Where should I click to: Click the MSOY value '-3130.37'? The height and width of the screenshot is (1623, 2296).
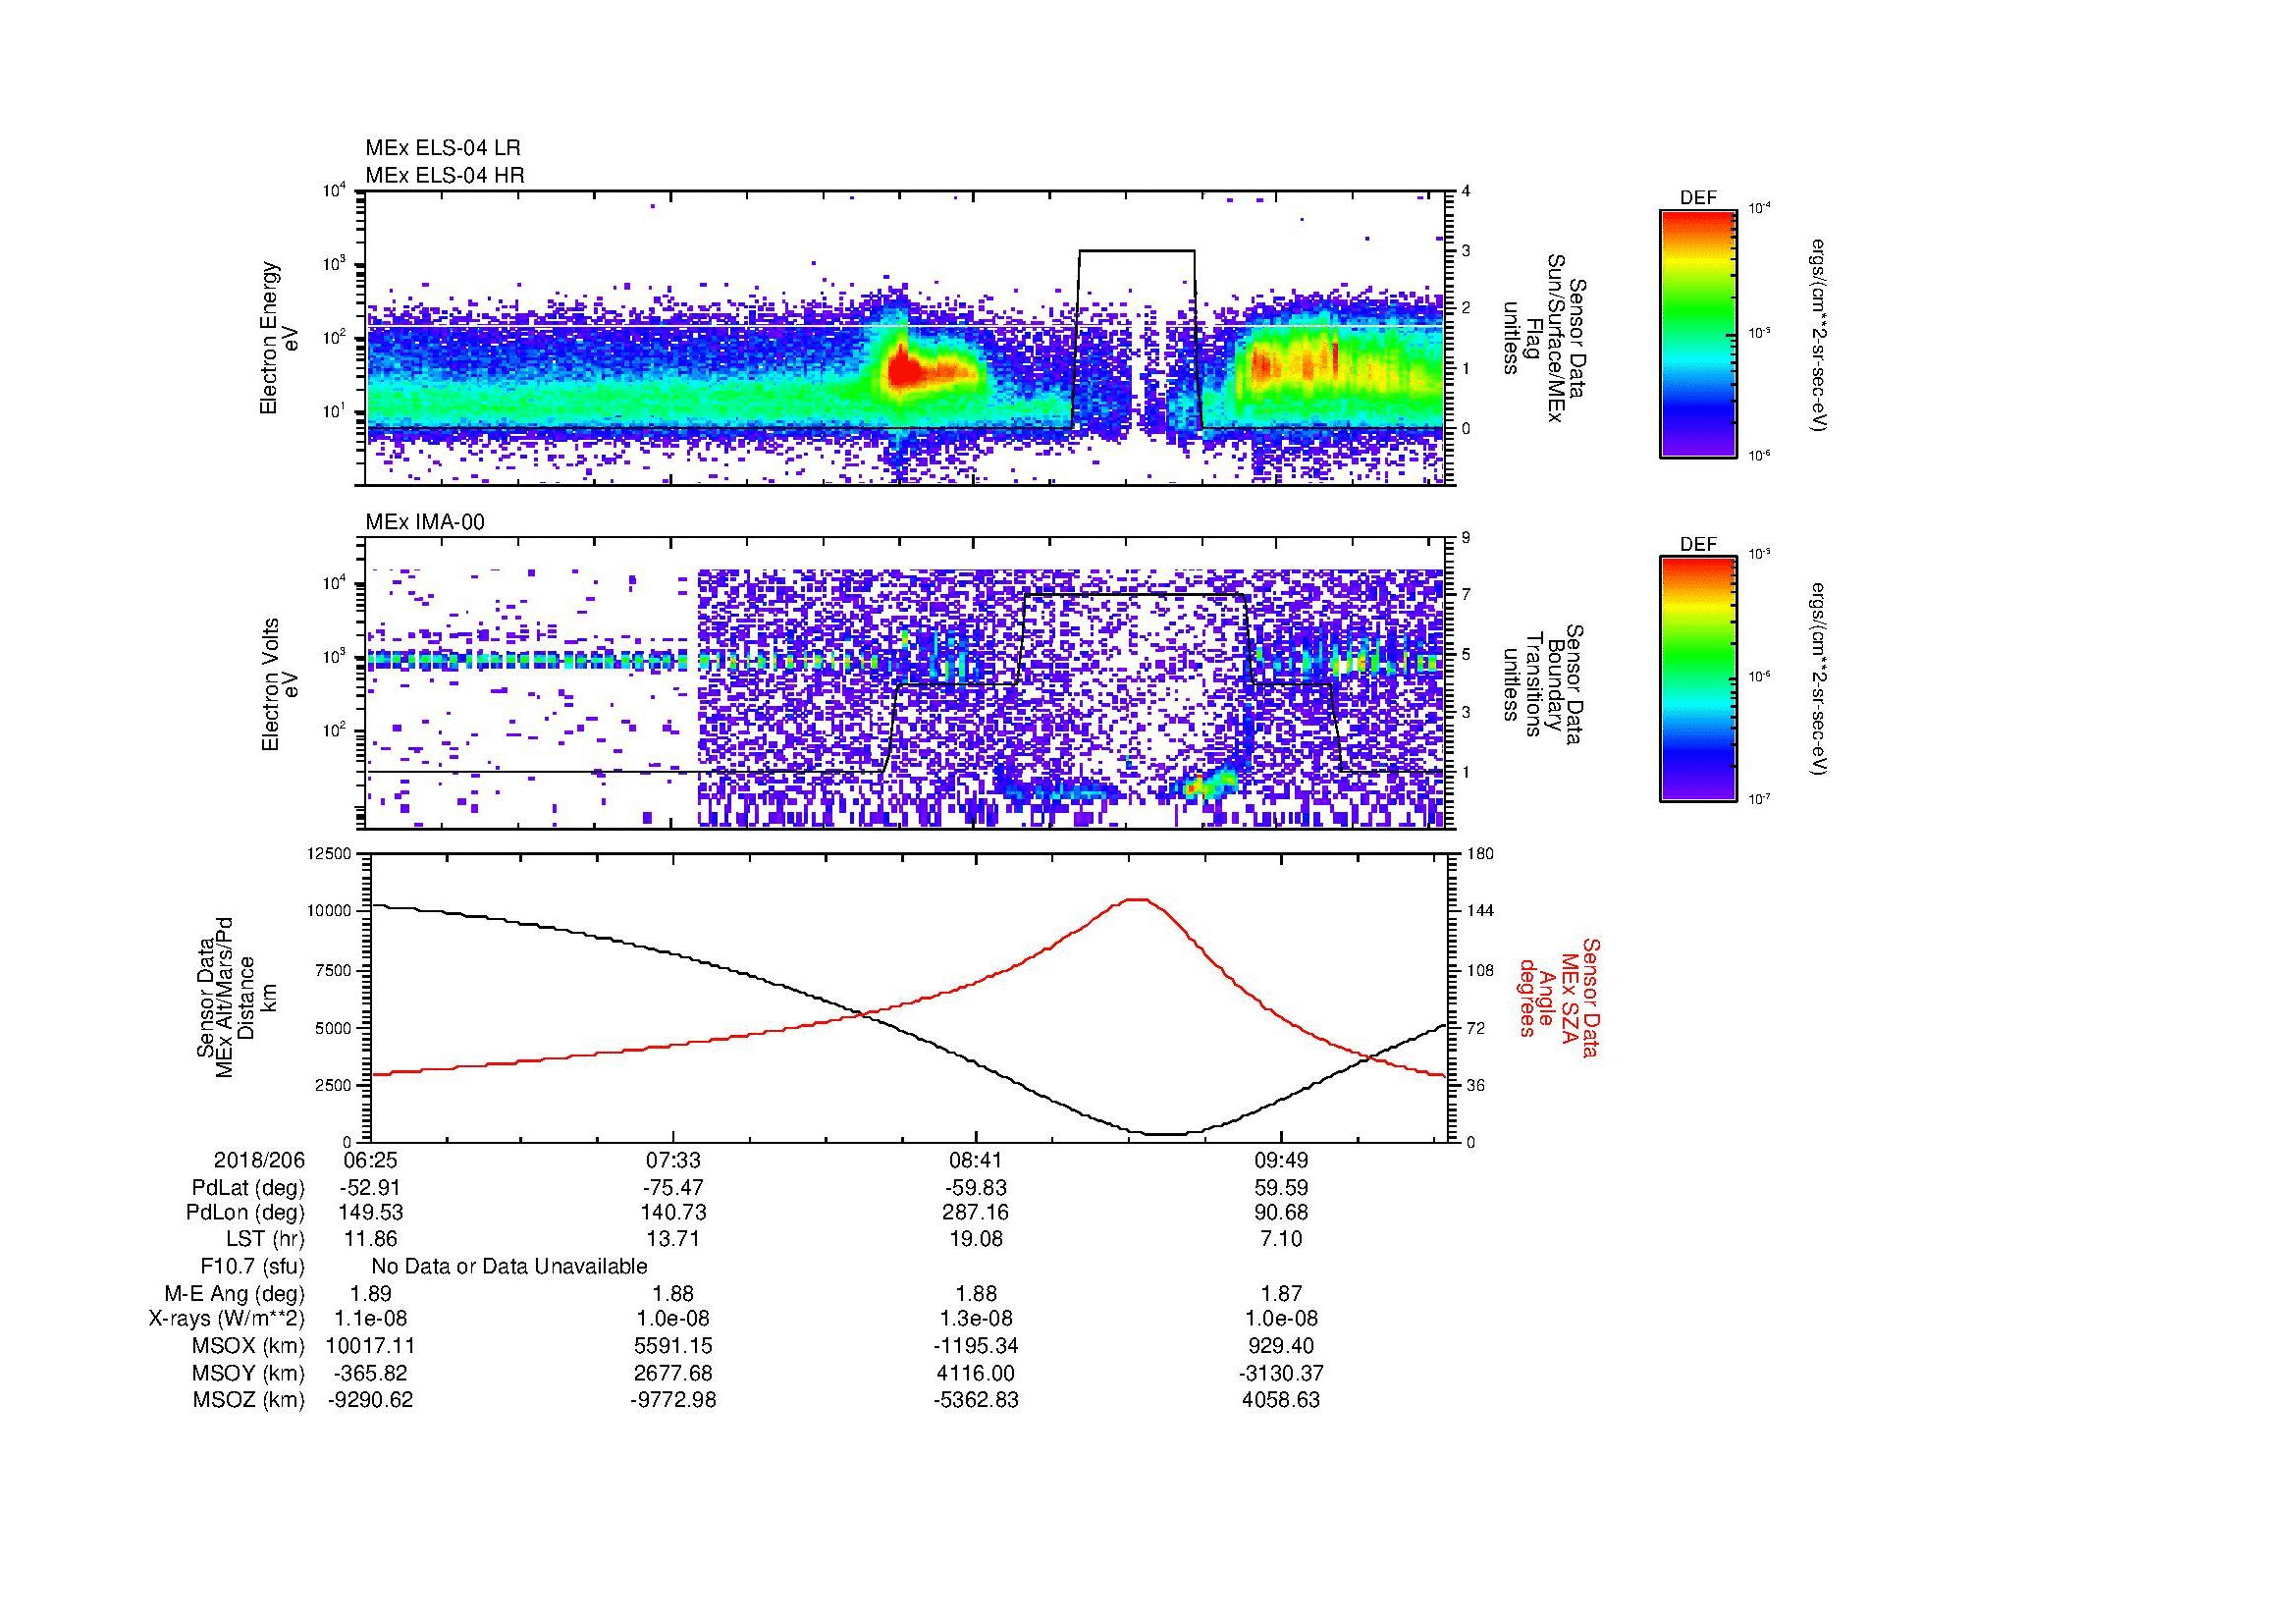(x=1281, y=1373)
